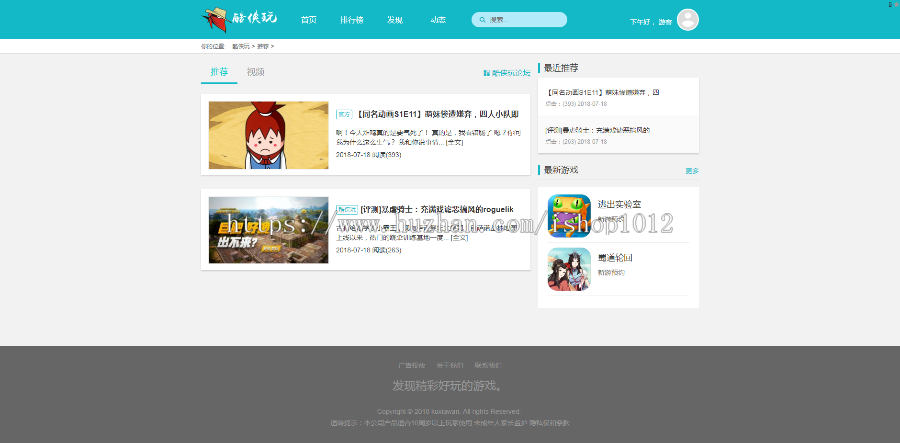Image resolution: width=900 pixels, height=443 pixels.
Task: Click the tag before the [评测] title
Action: click(x=347, y=209)
